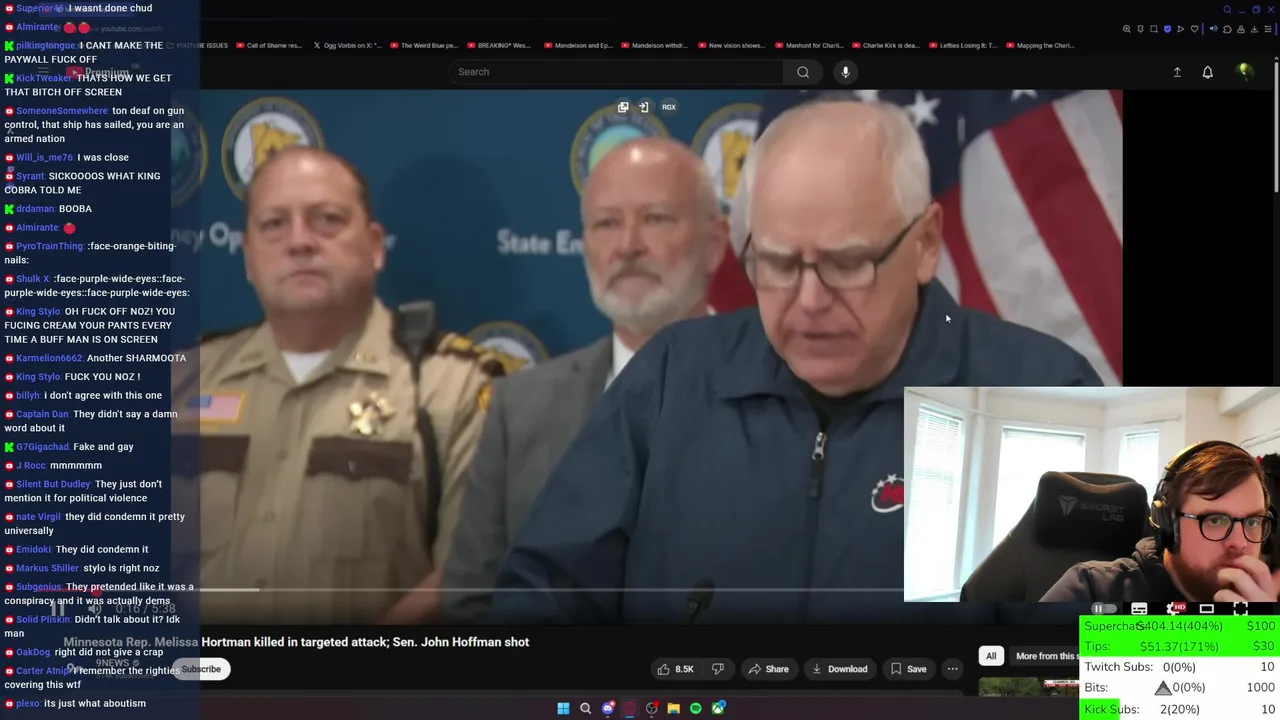The height and width of the screenshot is (720, 1280).
Task: Open 'Manhunt for Charli...' bookmark
Action: point(808,45)
